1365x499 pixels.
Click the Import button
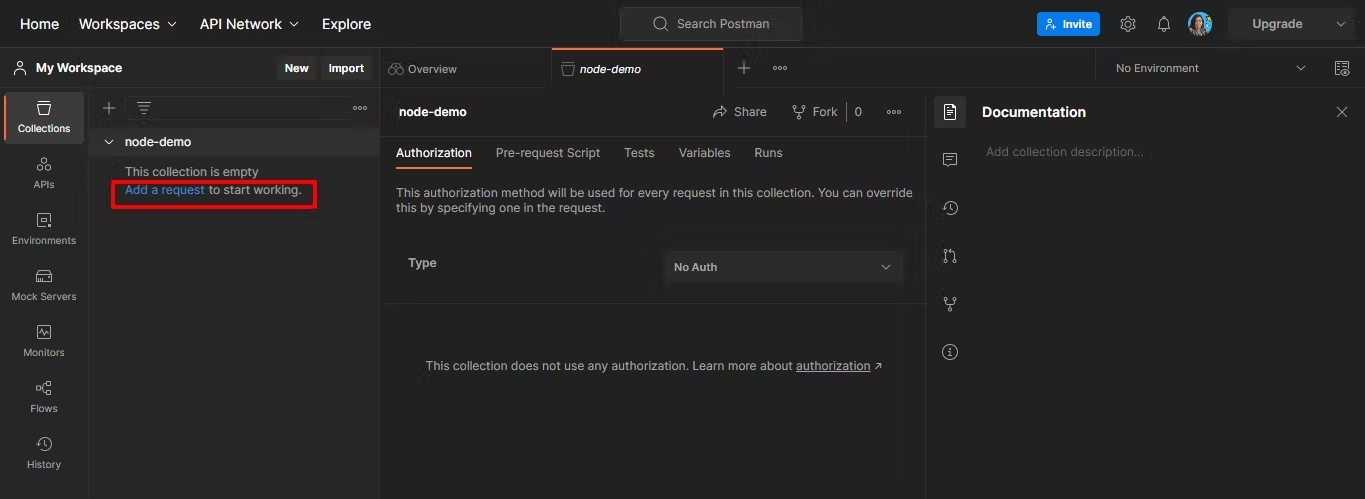click(x=346, y=68)
